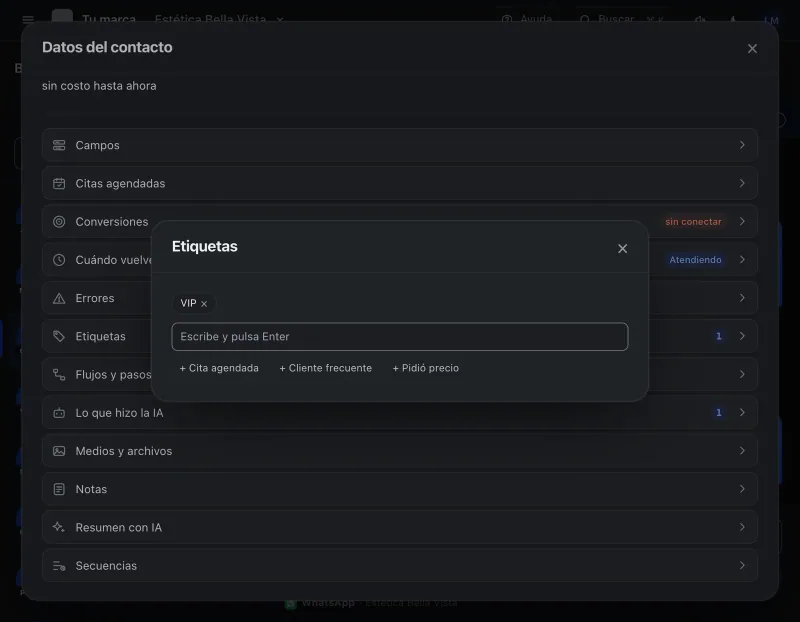
Task: Click the 'sin conectar' badge on Conversiones
Action: (693, 222)
